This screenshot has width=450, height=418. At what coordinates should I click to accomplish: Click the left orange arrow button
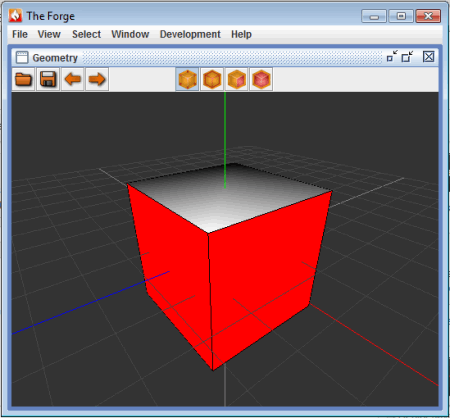(x=73, y=79)
